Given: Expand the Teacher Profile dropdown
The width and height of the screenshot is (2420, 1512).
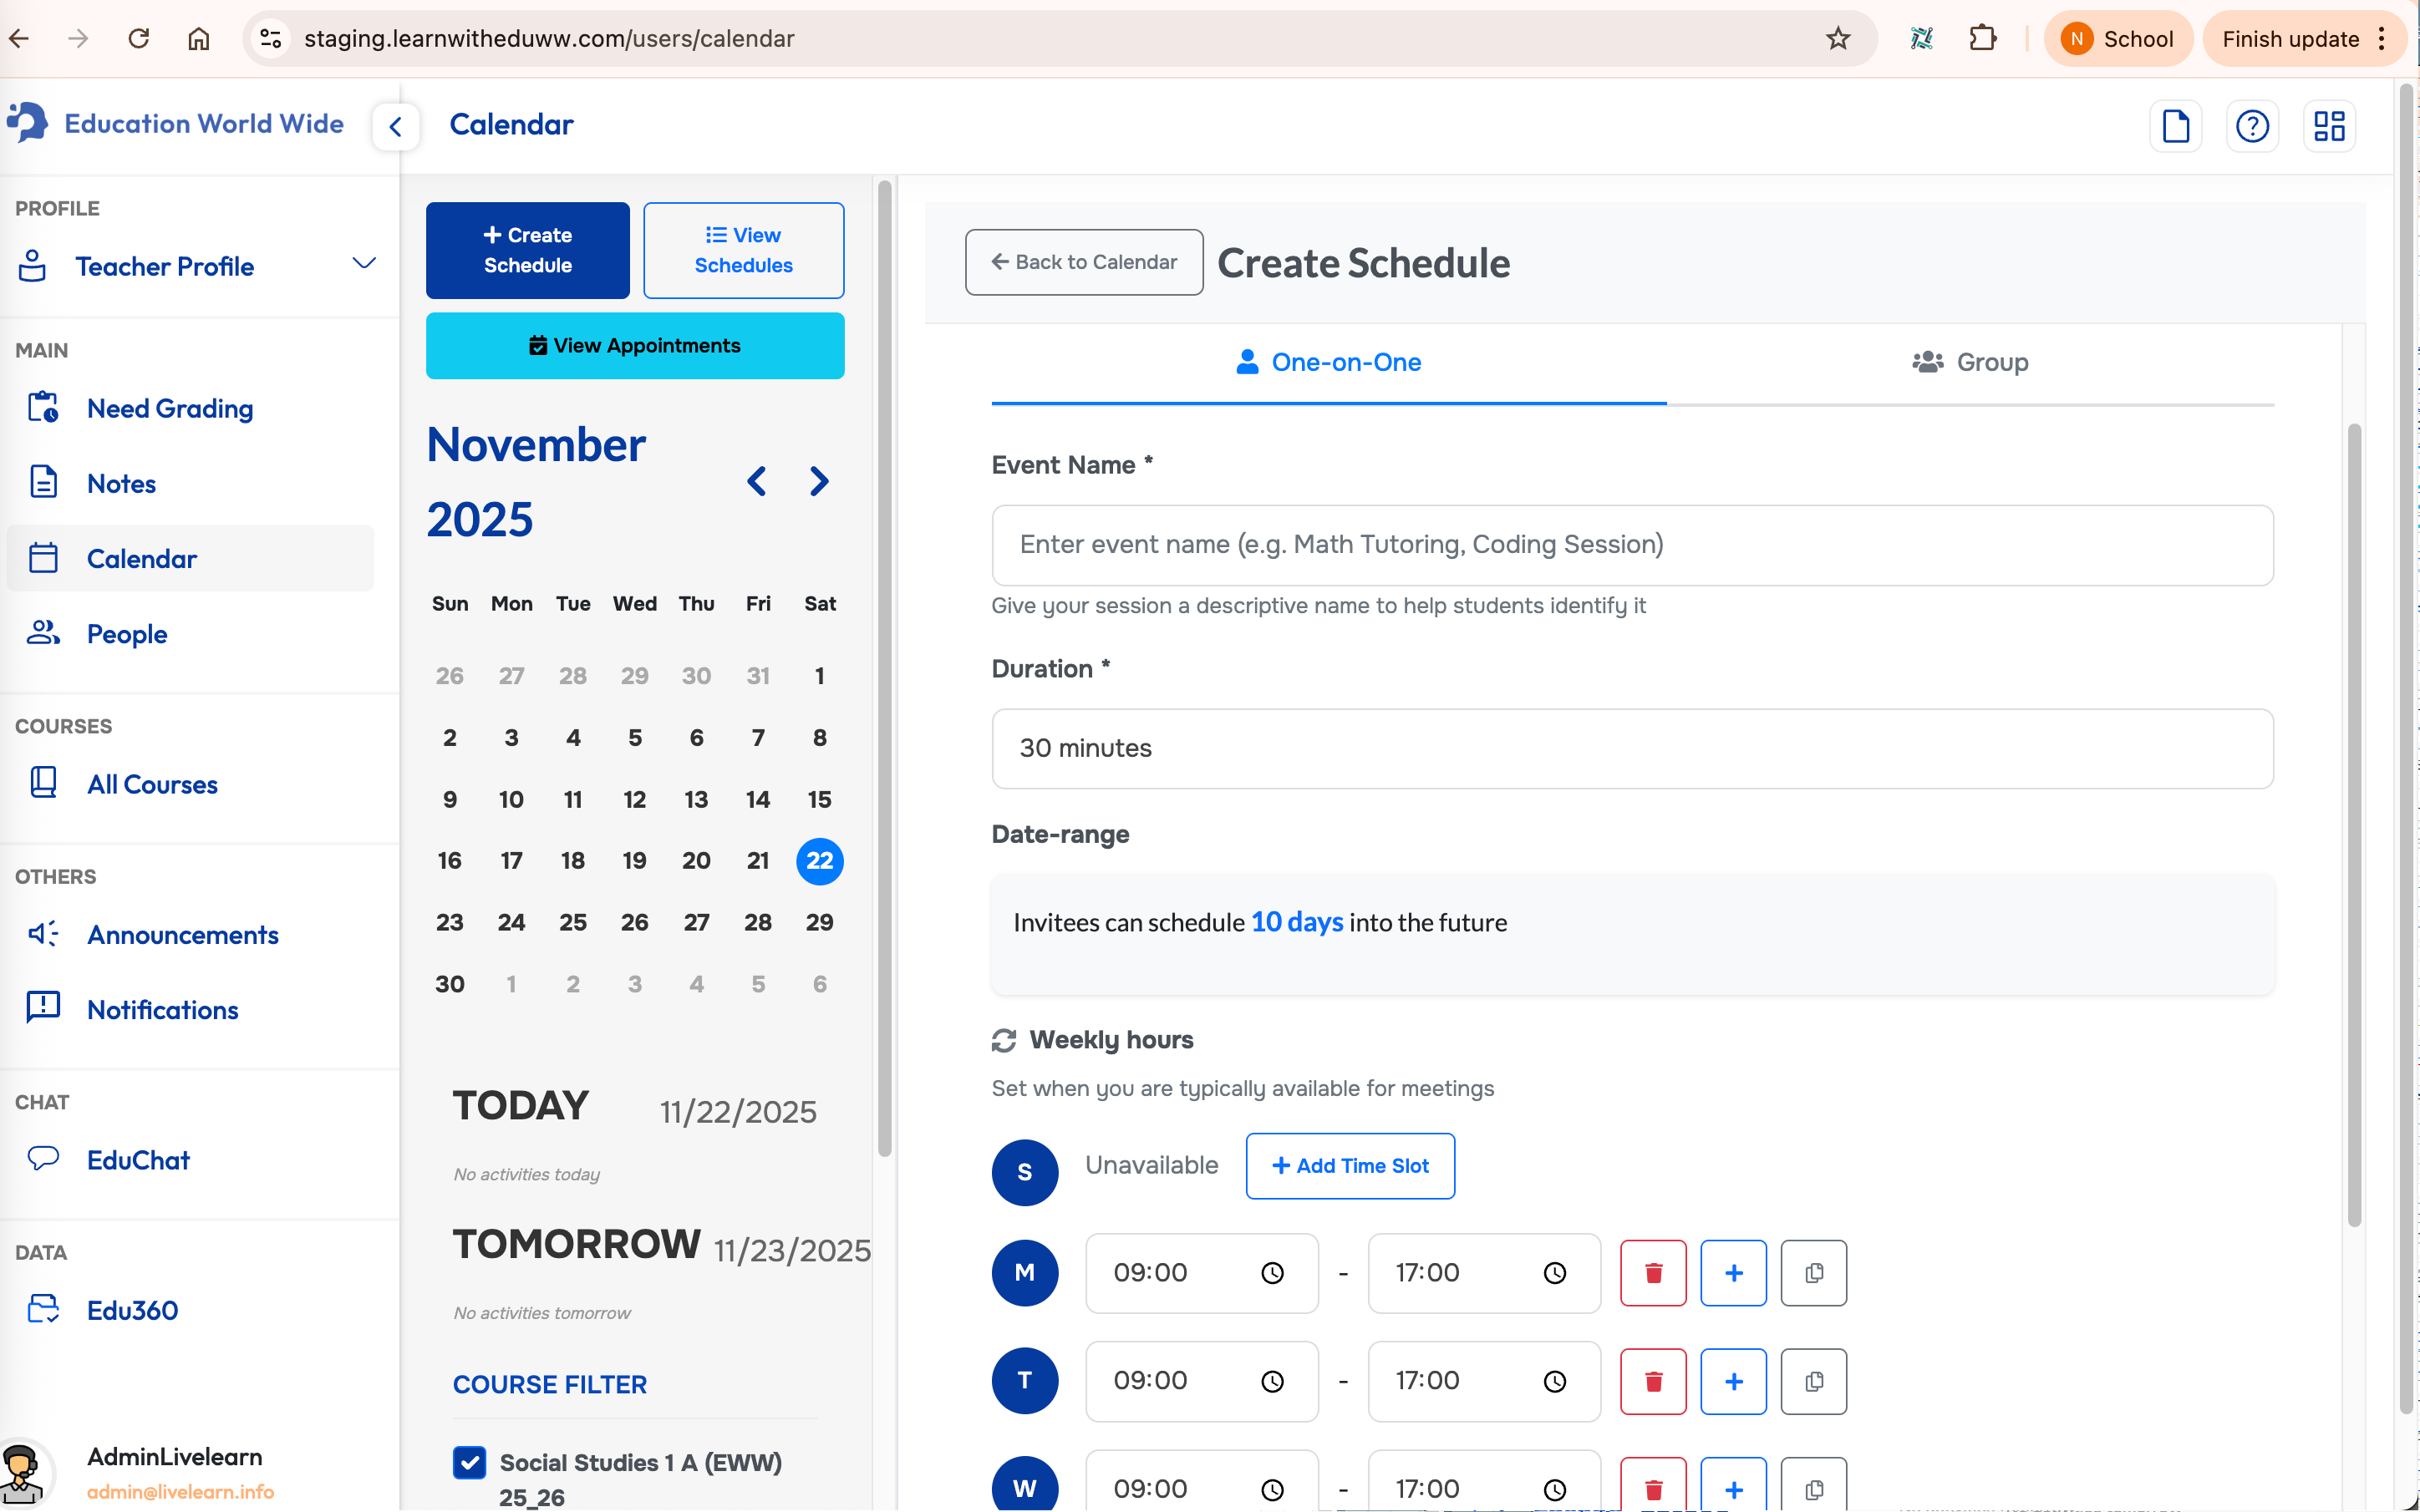Looking at the screenshot, I should (363, 264).
